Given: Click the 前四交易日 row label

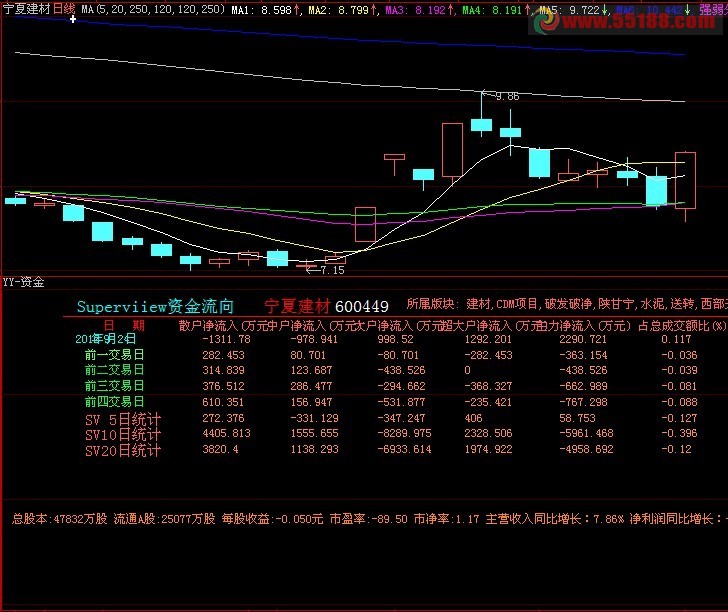Looking at the screenshot, I should 114,402.
